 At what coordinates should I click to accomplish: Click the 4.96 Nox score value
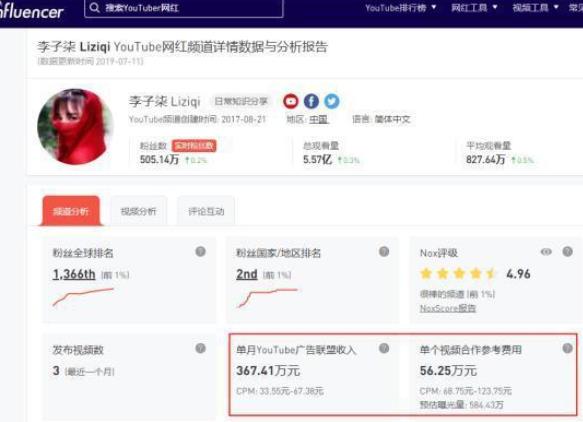[x=518, y=274]
